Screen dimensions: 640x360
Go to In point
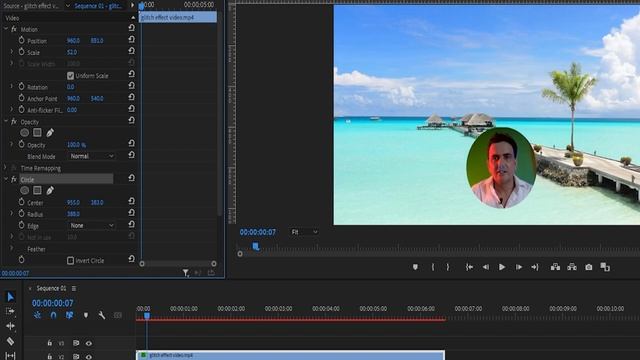(469, 267)
